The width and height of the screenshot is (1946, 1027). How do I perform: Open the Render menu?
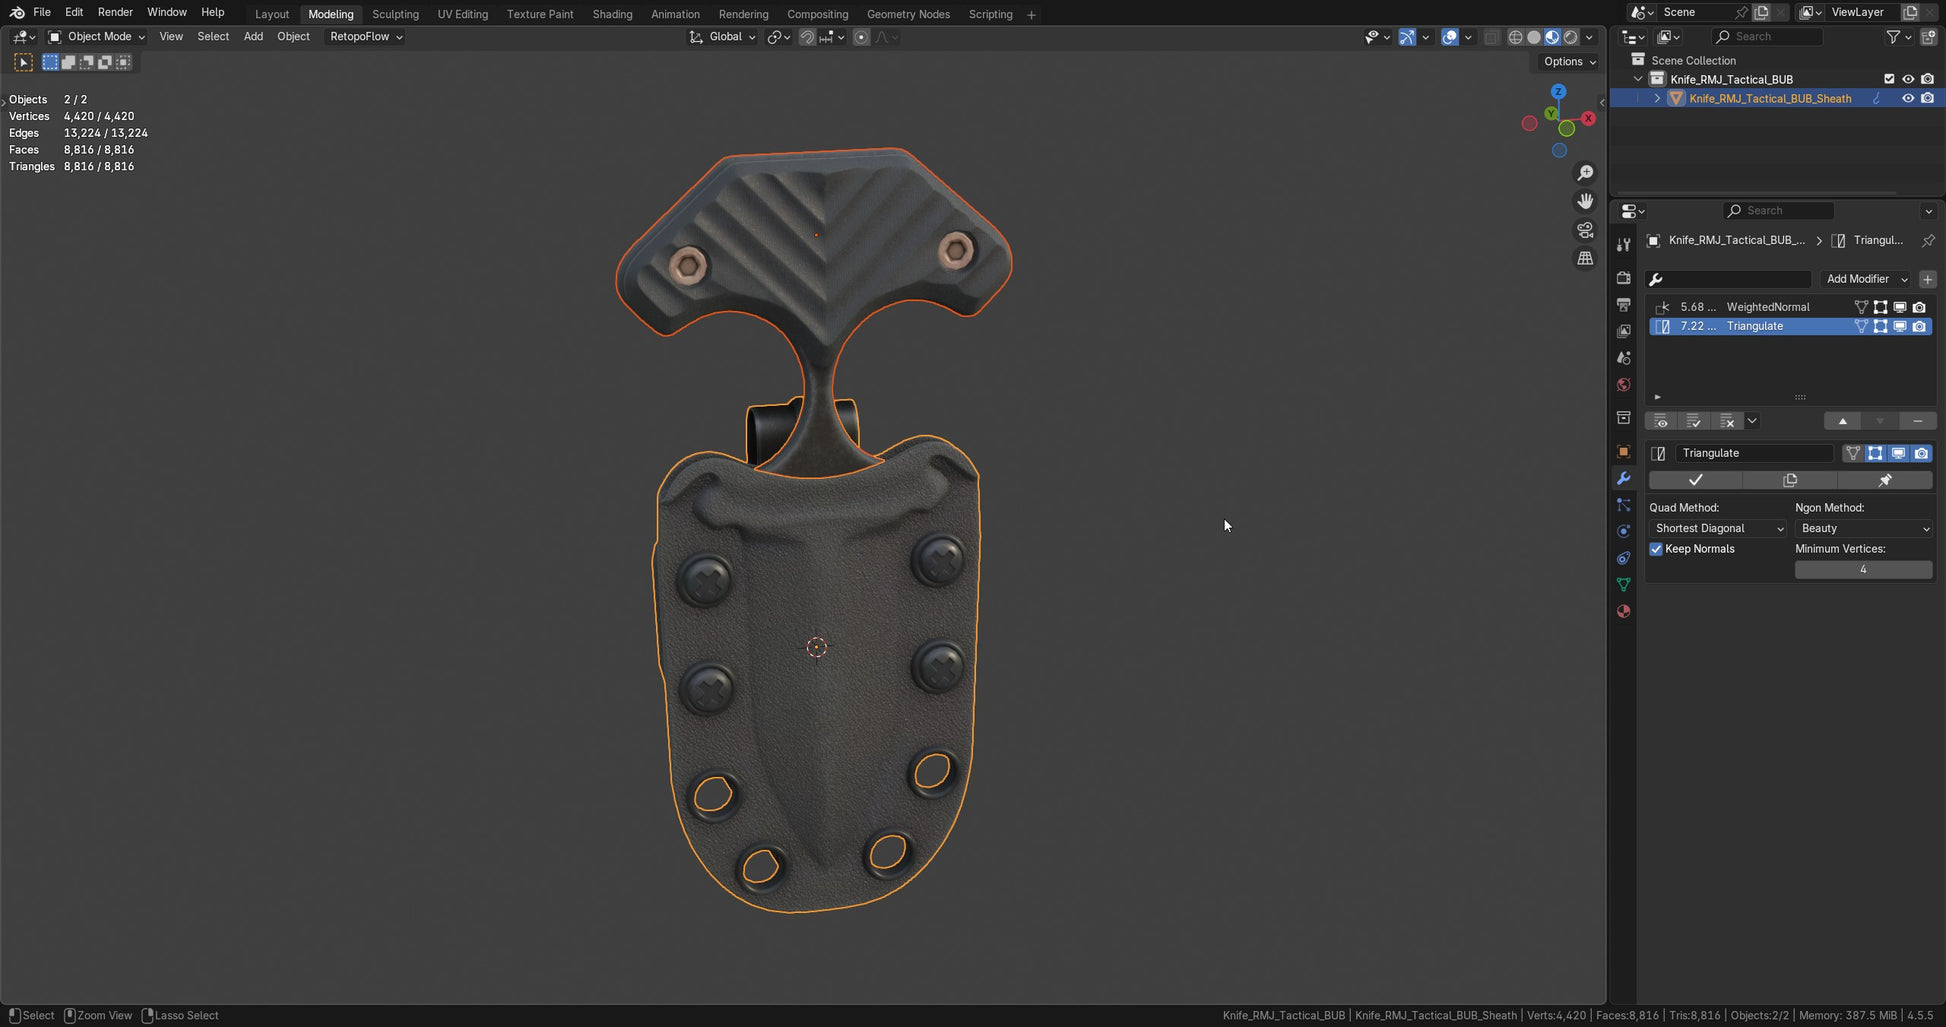pyautogui.click(x=115, y=12)
